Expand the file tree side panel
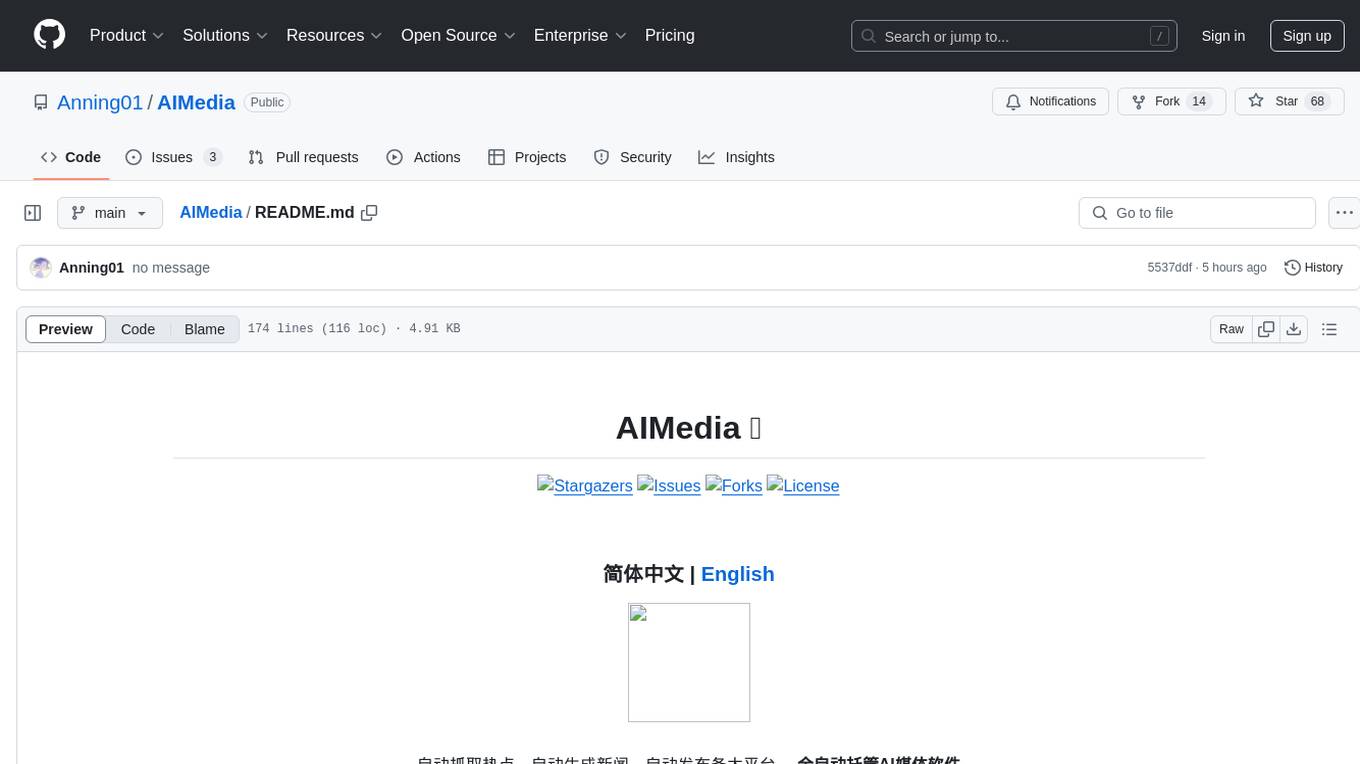The height and width of the screenshot is (764, 1360). point(33,213)
